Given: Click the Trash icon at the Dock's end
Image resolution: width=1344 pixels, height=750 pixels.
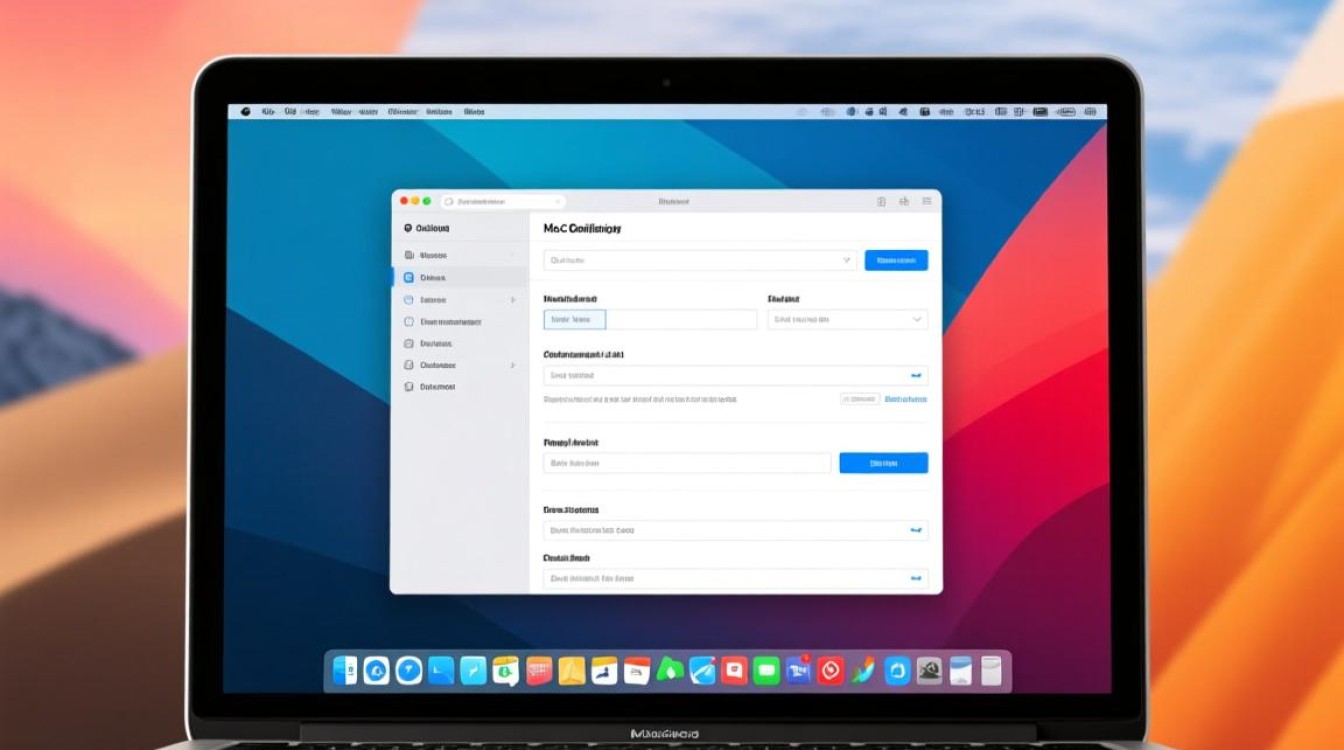Looking at the screenshot, I should coord(991,671).
